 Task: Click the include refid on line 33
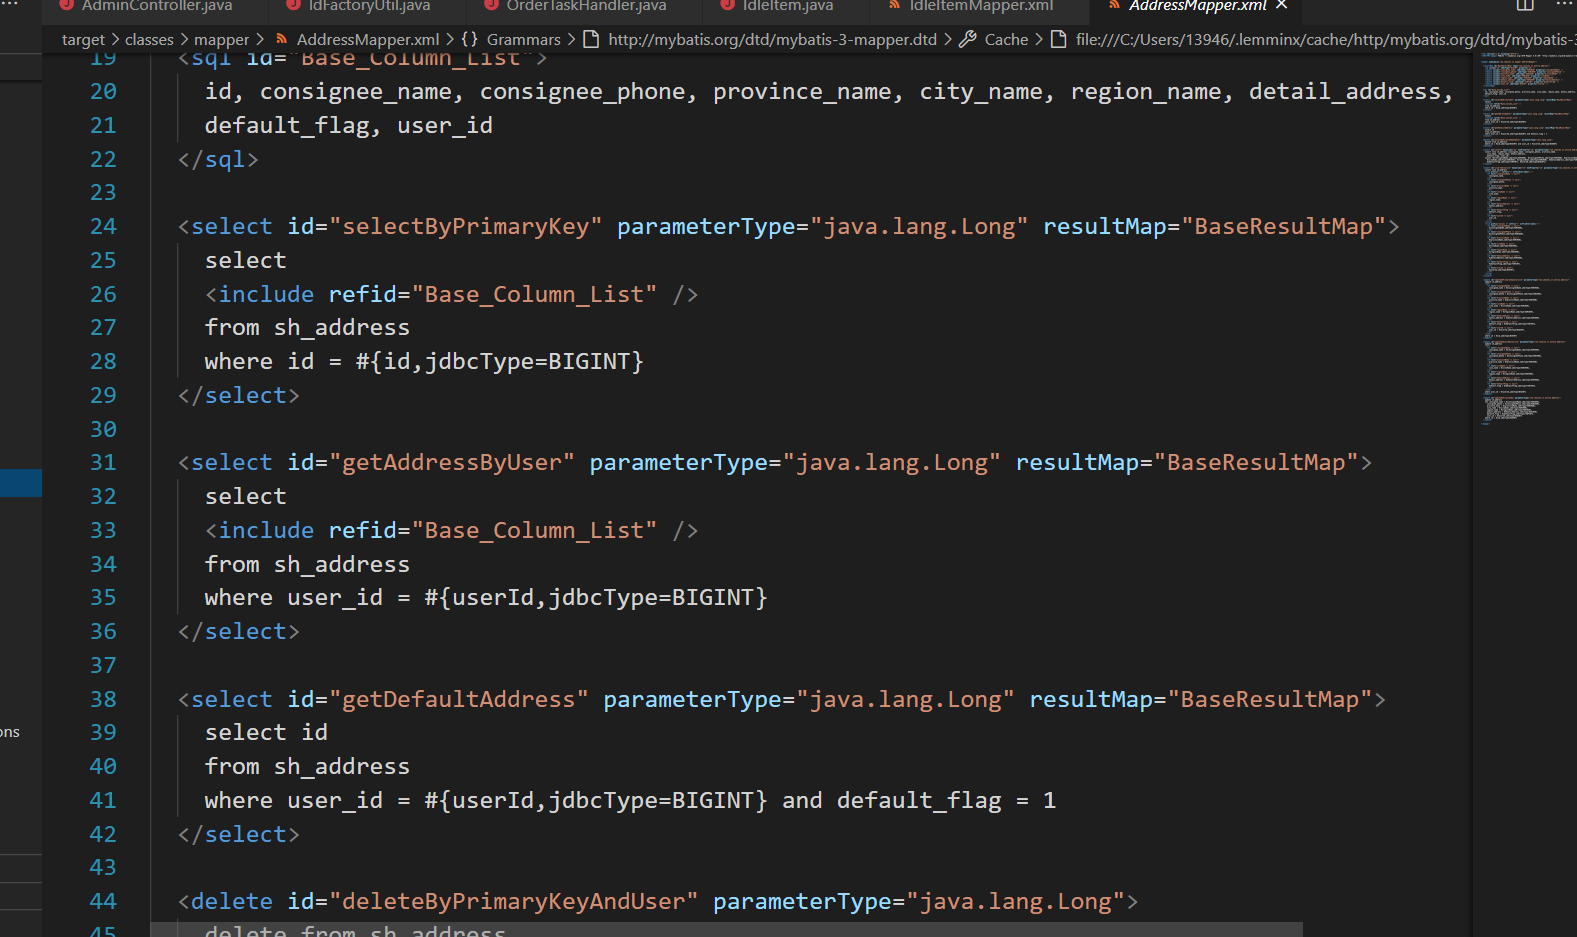451,531
